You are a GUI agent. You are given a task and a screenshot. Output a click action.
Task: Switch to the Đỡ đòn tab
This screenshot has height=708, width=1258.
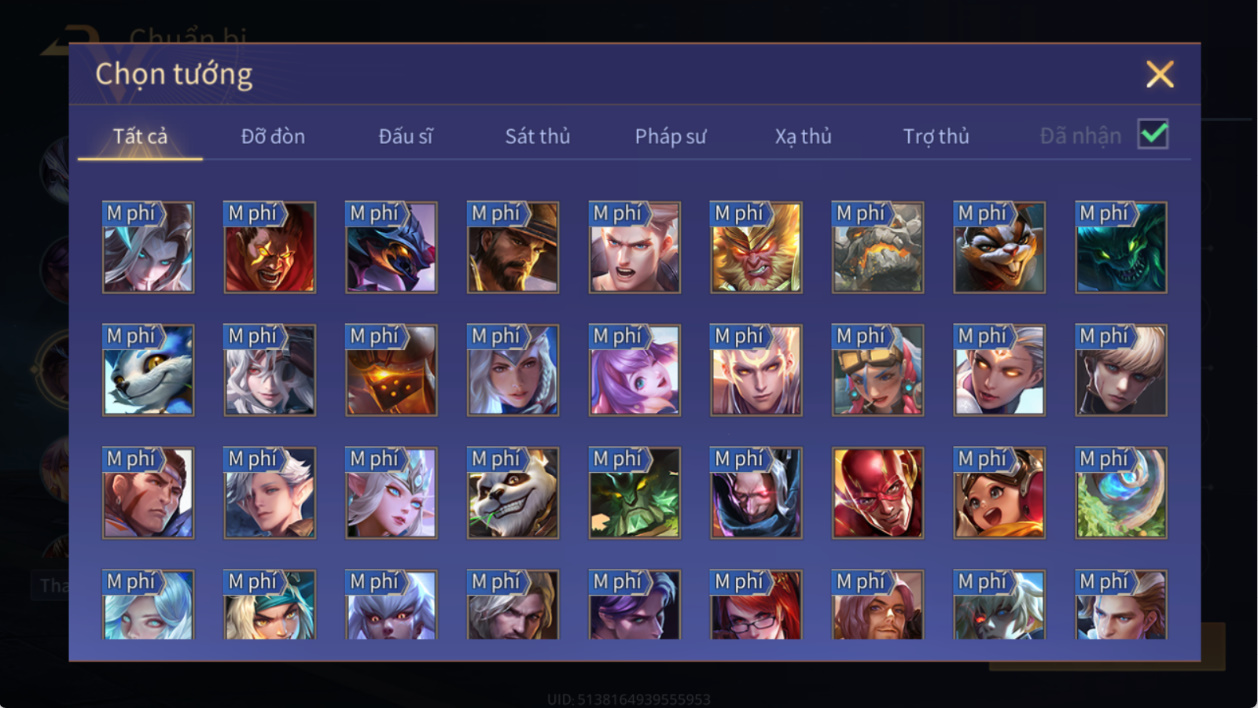273,136
